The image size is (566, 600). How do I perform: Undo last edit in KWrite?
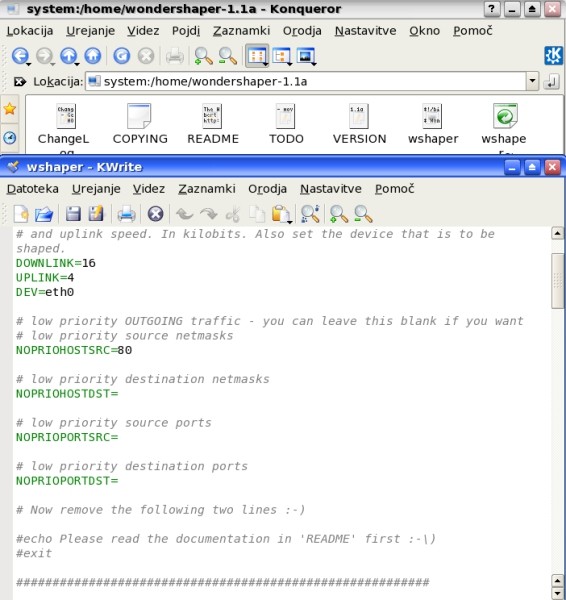[184, 214]
